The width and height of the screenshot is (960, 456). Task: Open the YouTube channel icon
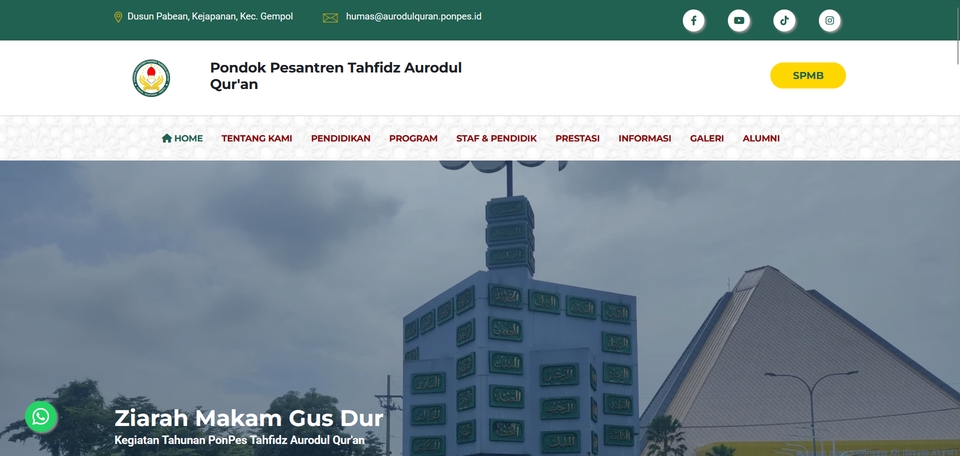[x=738, y=21]
